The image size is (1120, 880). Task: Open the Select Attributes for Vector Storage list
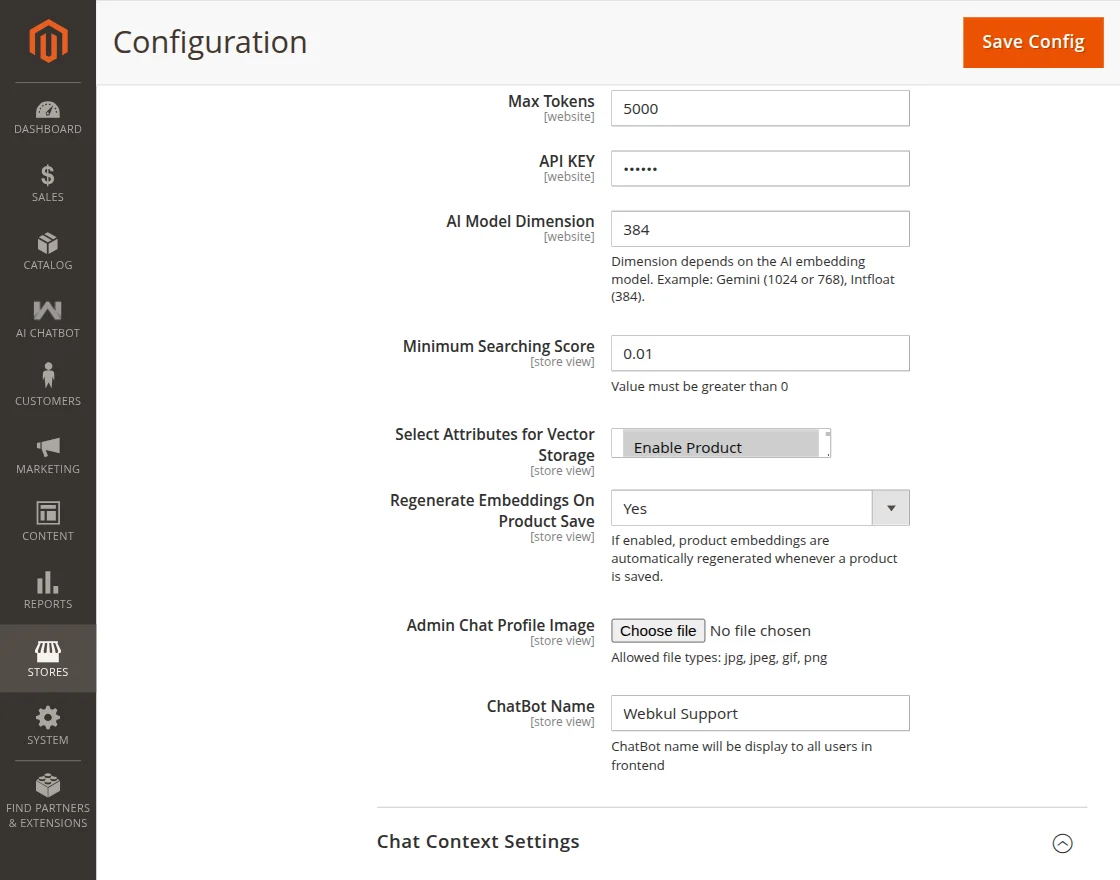[x=721, y=443]
